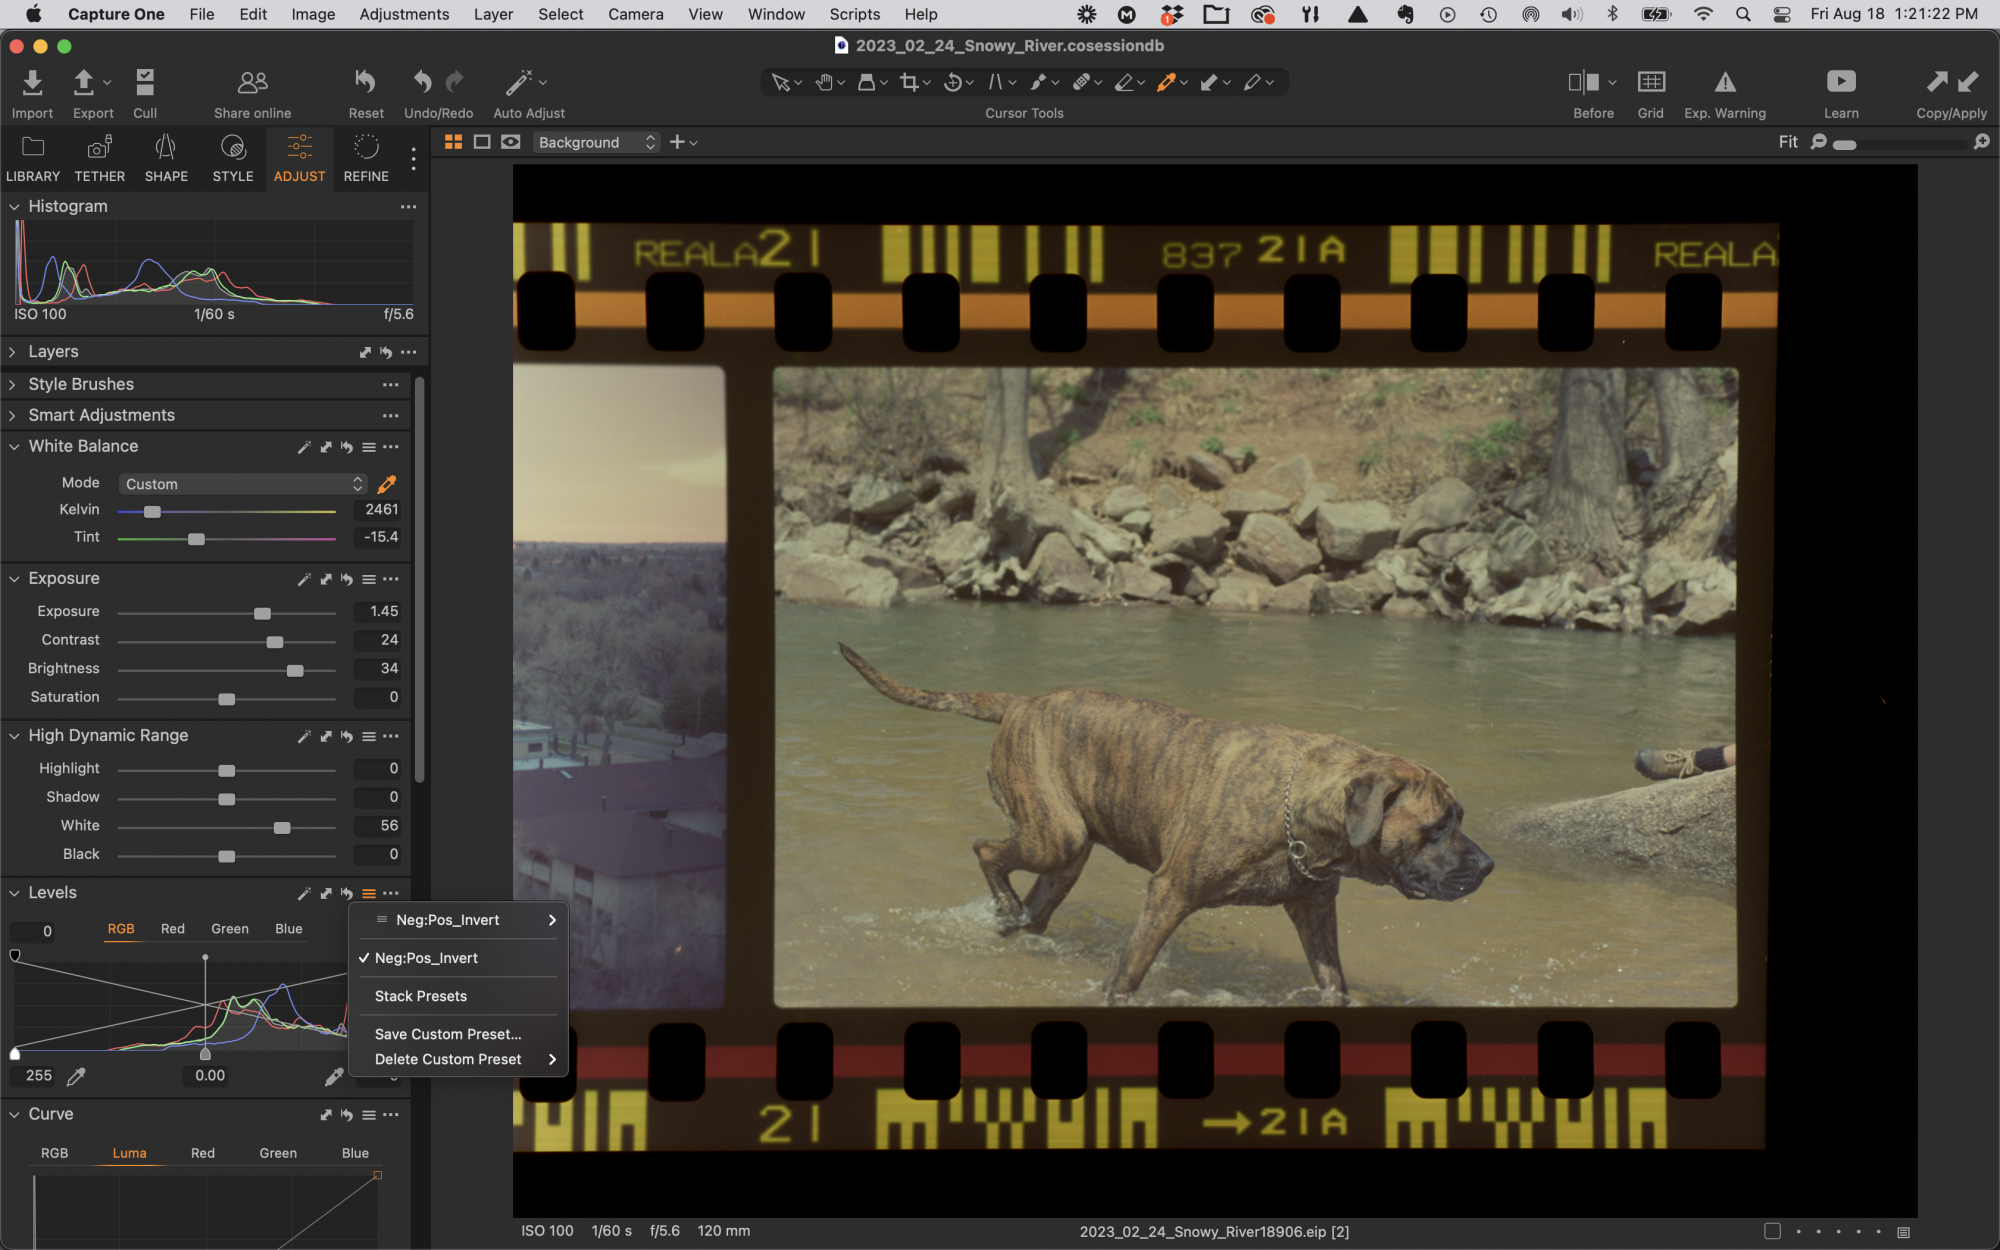
Task: Open the Learn video panel
Action: (1841, 82)
